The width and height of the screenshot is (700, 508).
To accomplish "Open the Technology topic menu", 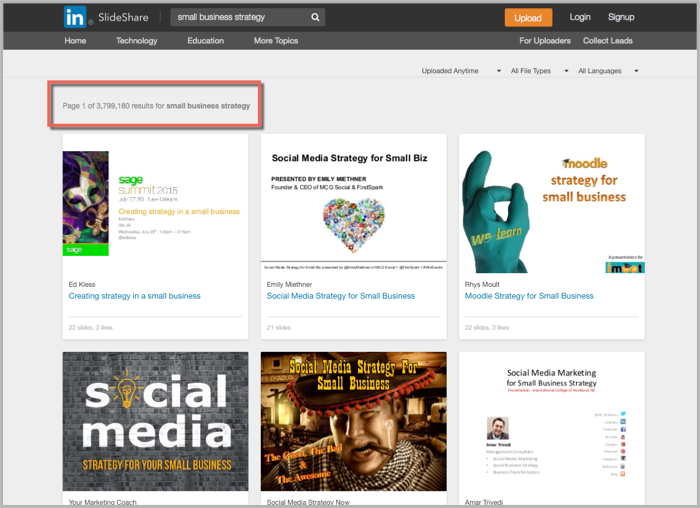I will [137, 41].
